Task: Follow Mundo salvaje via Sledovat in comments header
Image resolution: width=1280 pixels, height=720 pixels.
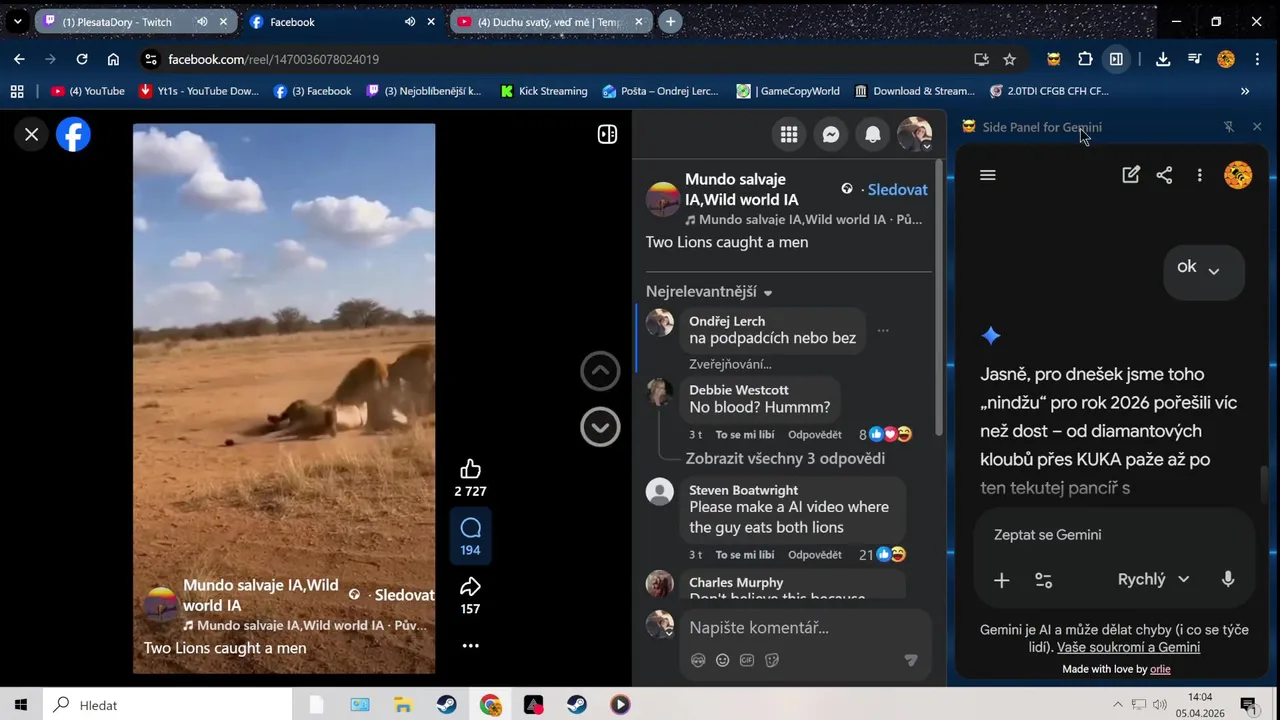Action: 897,189
